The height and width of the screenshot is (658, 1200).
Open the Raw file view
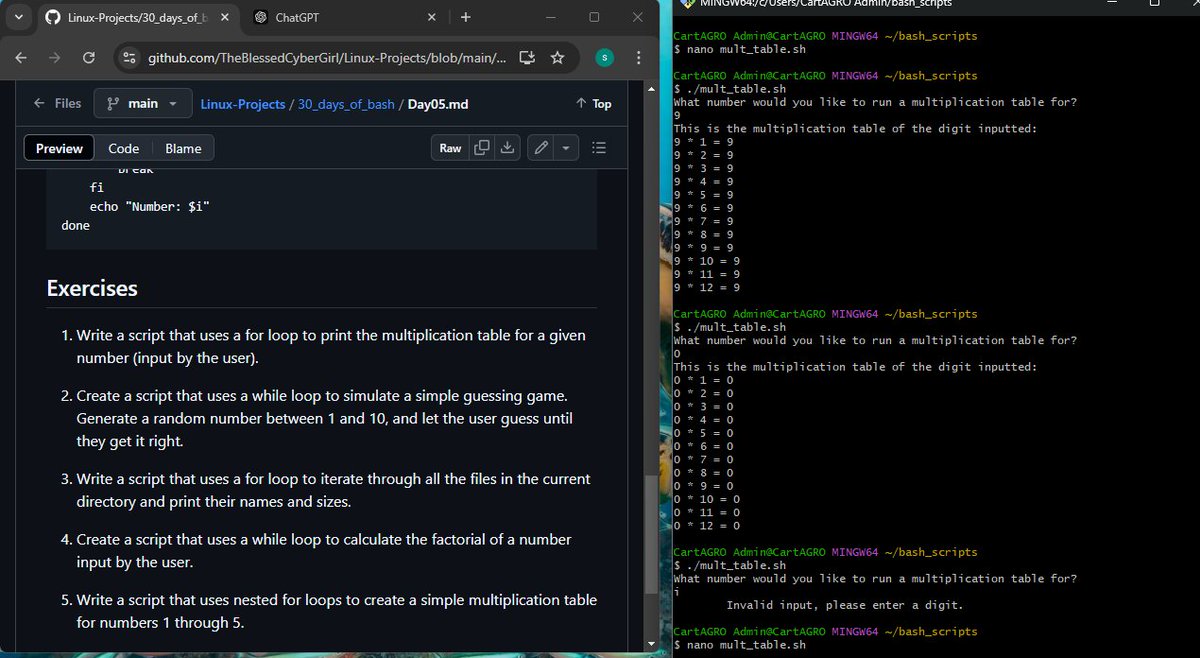(x=450, y=148)
